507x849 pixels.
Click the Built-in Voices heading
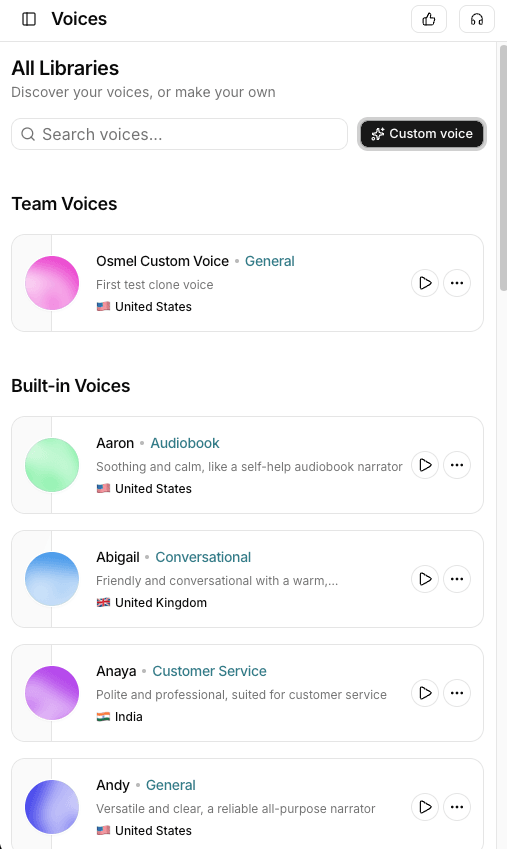tap(71, 386)
